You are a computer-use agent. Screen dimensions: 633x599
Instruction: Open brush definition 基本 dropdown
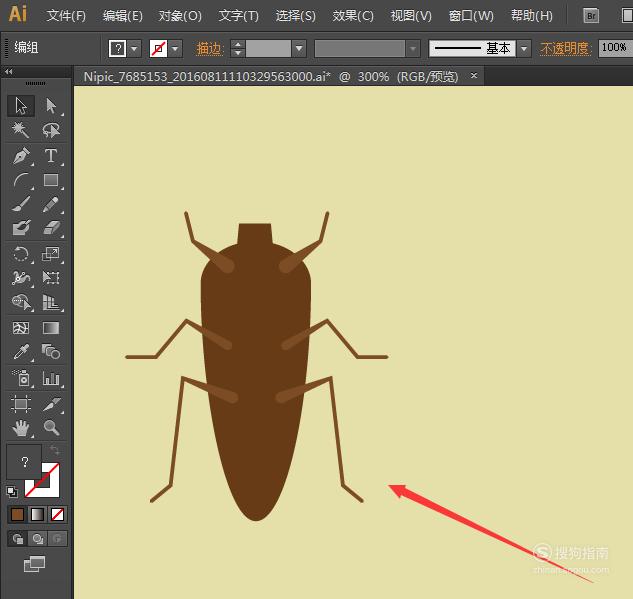[x=524, y=48]
